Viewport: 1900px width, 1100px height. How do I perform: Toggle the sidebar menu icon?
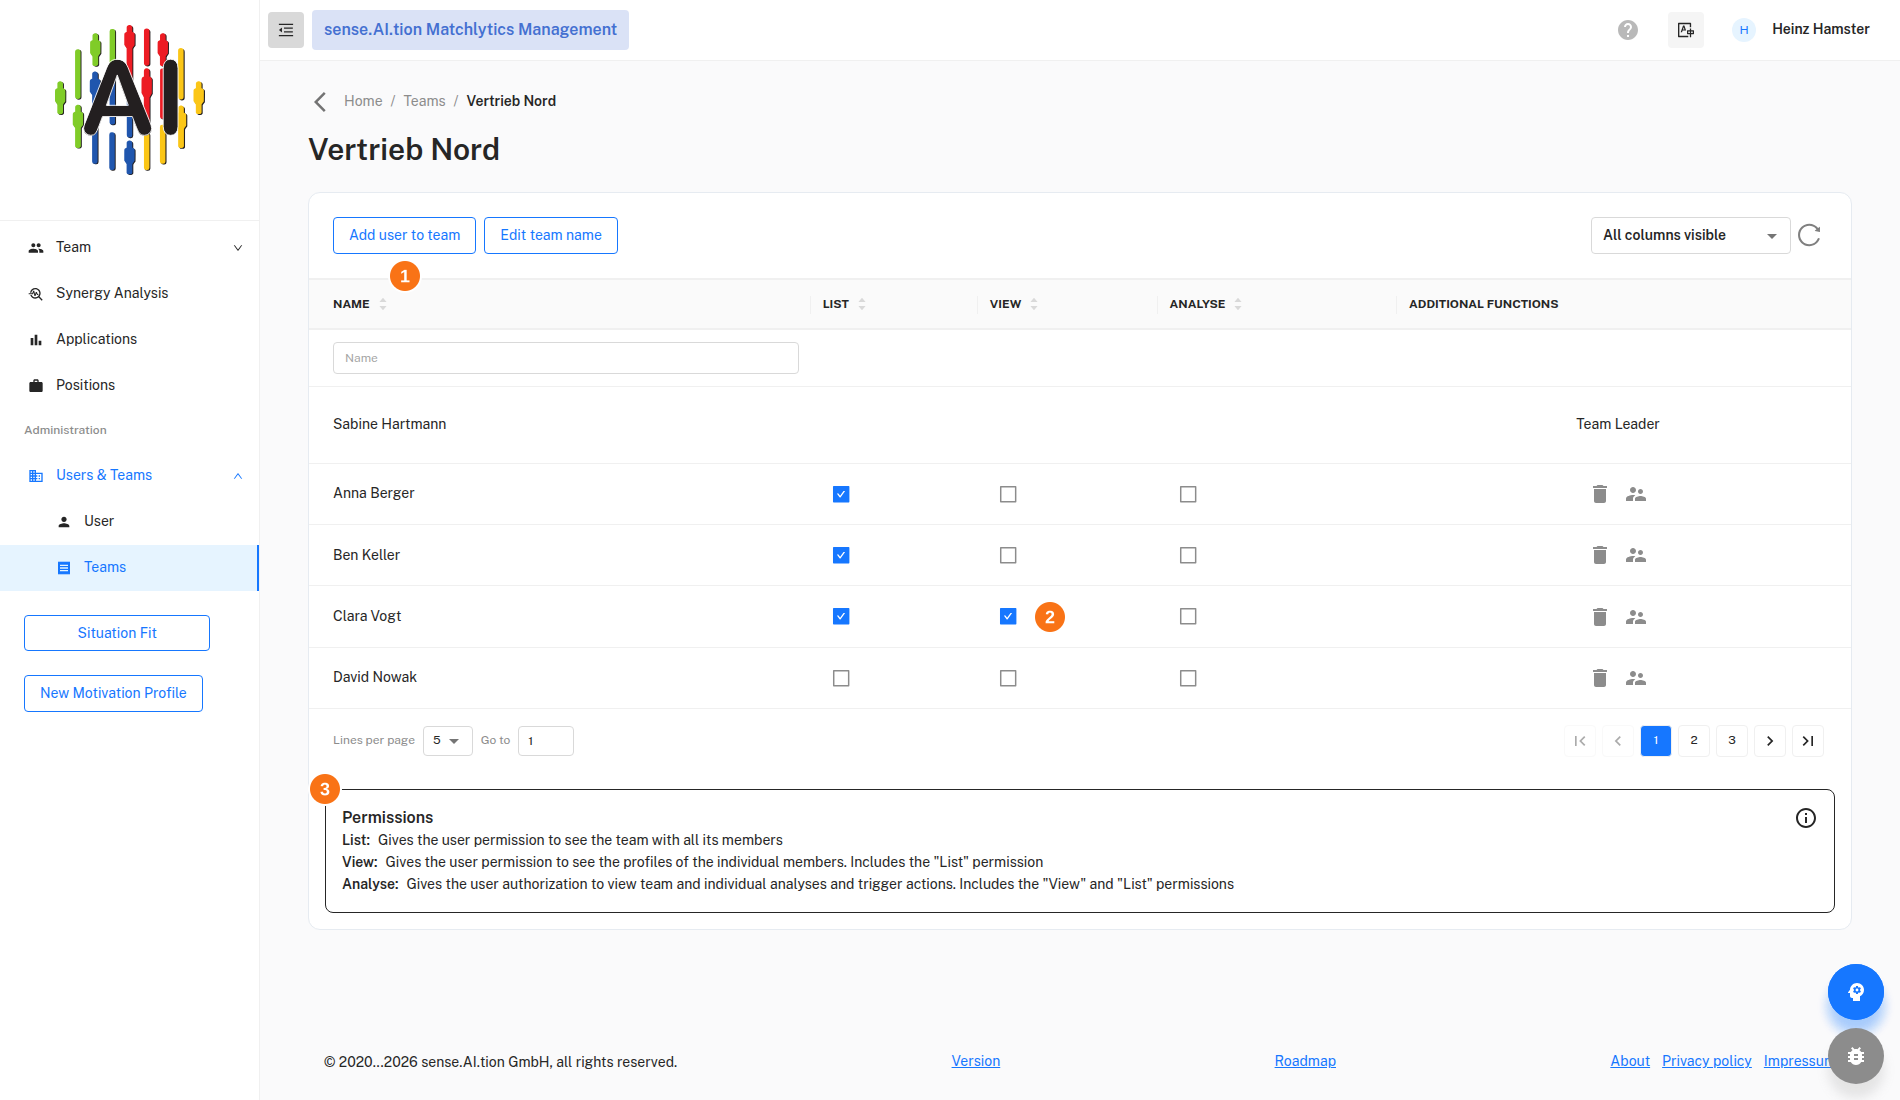tap(286, 30)
